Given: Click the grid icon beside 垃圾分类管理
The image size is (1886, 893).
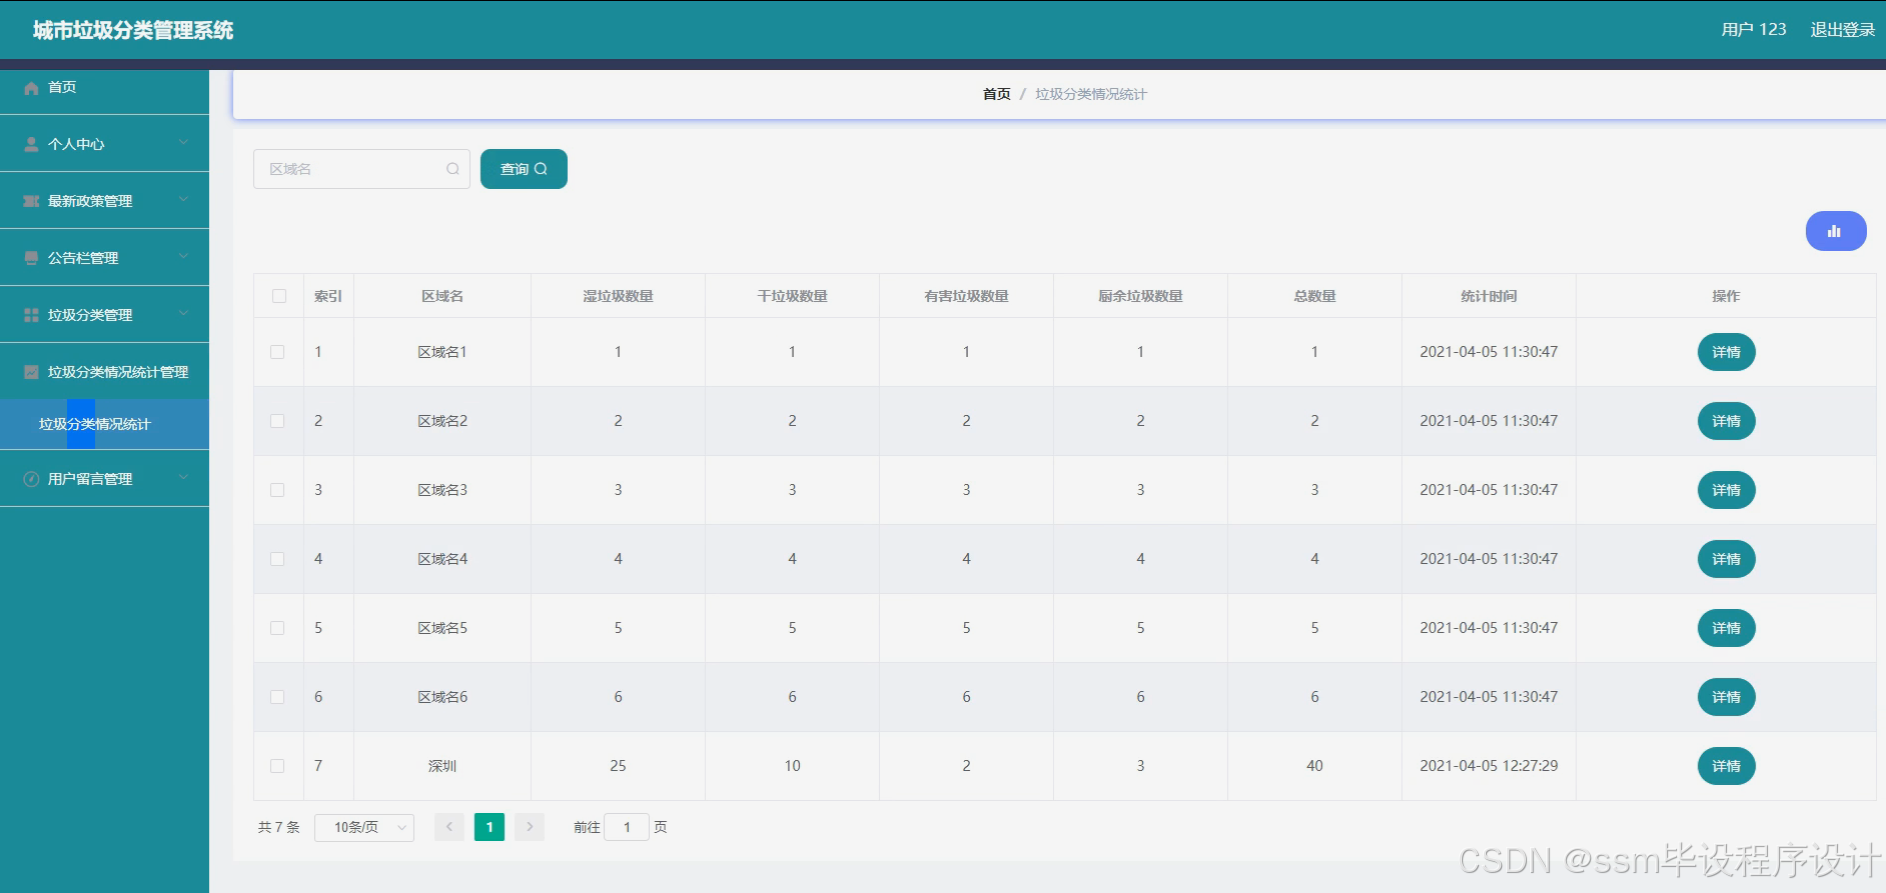Looking at the screenshot, I should 31,315.
